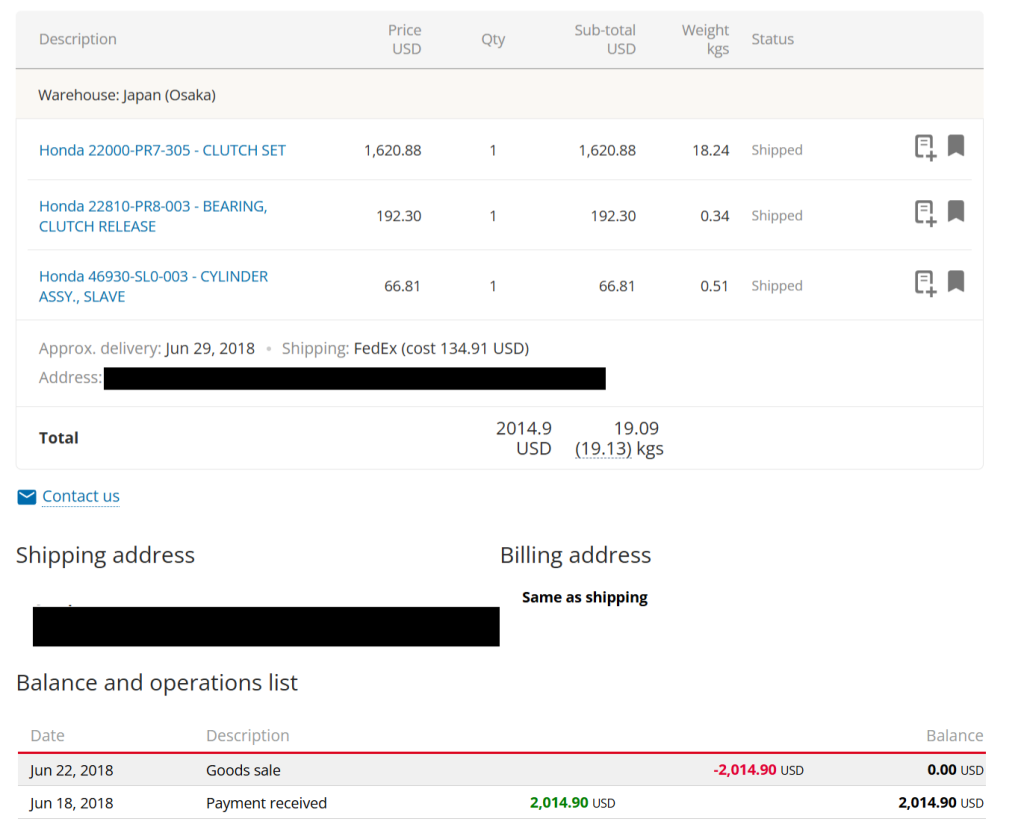Click add-note icon for Bearing Clutch Release
This screenshot has width=1024, height=833.
coord(925,213)
